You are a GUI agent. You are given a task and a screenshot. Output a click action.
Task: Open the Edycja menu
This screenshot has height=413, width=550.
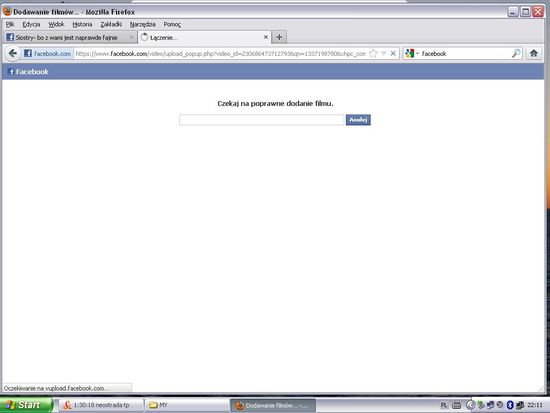coord(31,24)
